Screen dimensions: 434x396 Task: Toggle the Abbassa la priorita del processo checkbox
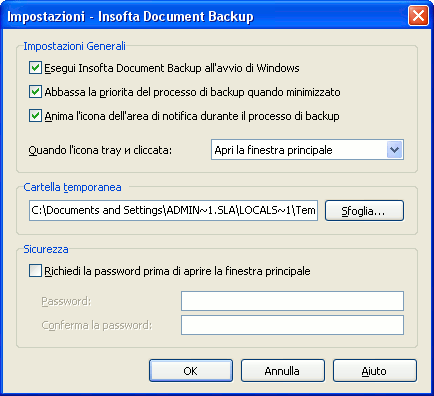click(35, 92)
